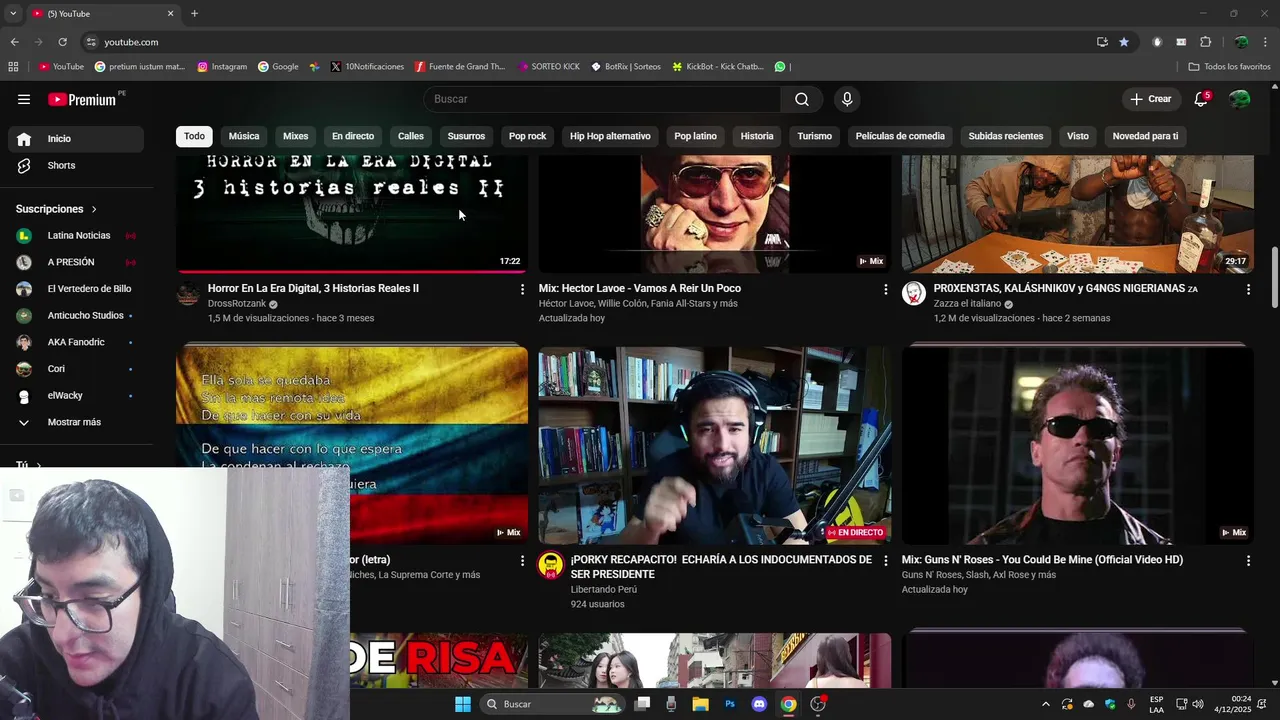This screenshot has height=720, width=1280.
Task: Start voice search with microphone icon
Action: click(847, 99)
